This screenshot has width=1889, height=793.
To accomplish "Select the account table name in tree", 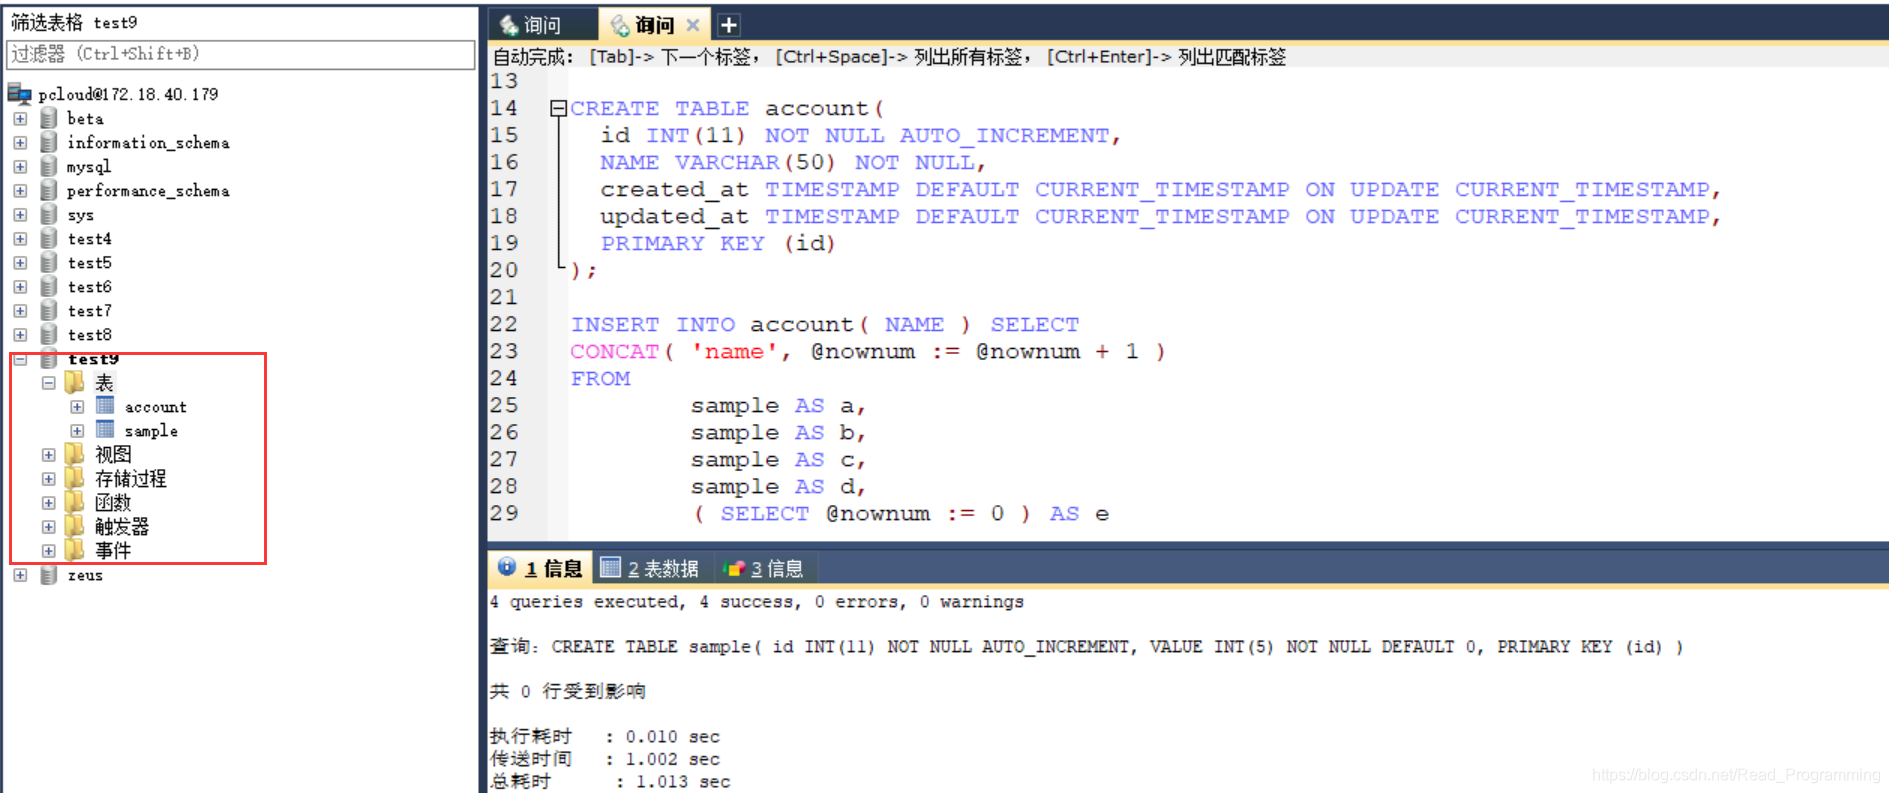I will (155, 407).
